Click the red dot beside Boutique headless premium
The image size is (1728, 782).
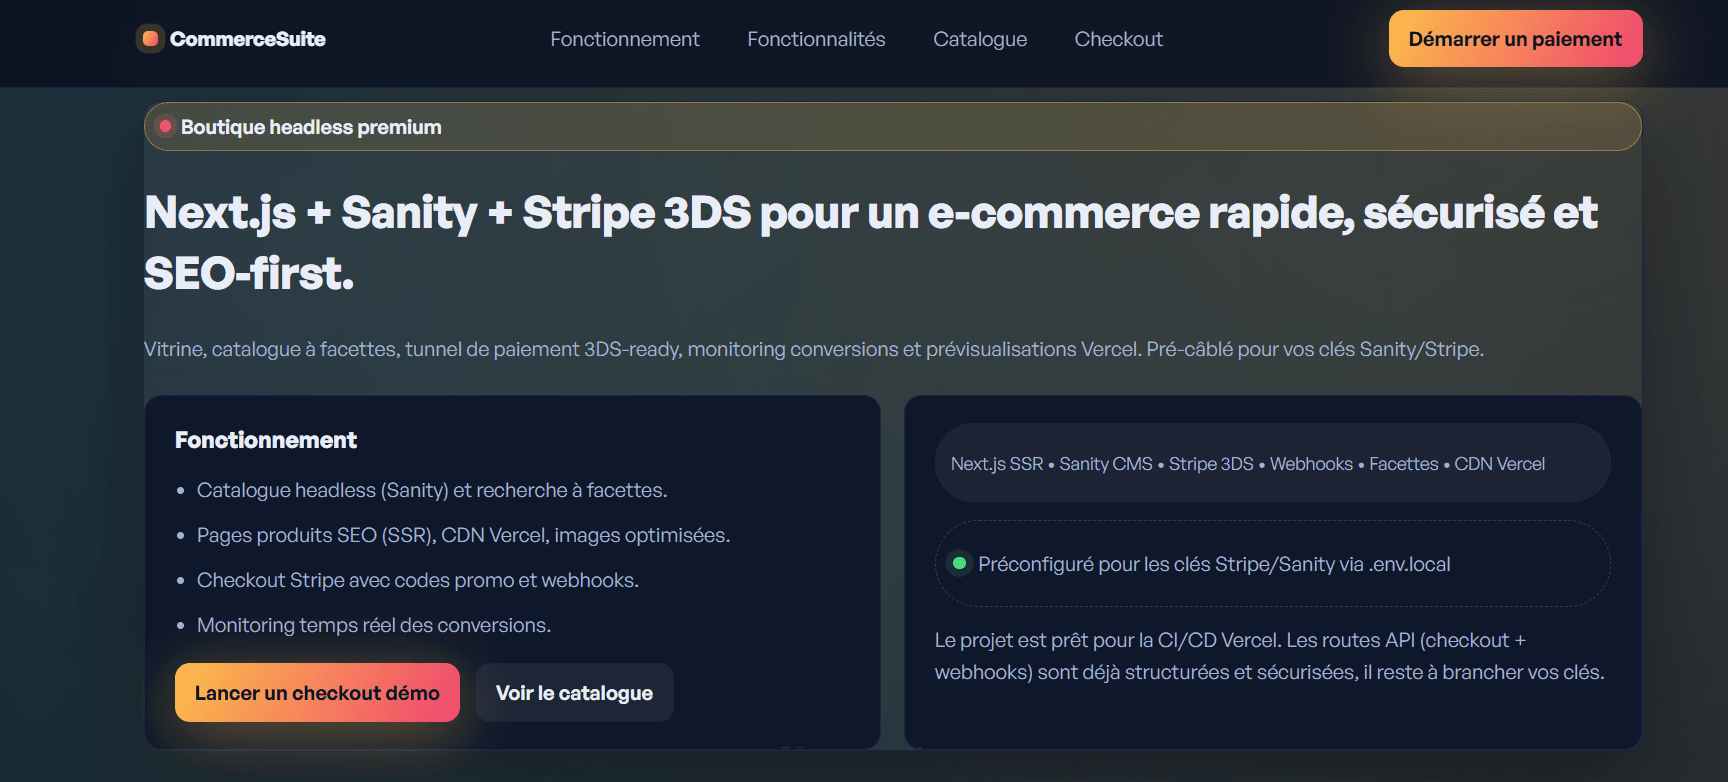pyautogui.click(x=165, y=126)
